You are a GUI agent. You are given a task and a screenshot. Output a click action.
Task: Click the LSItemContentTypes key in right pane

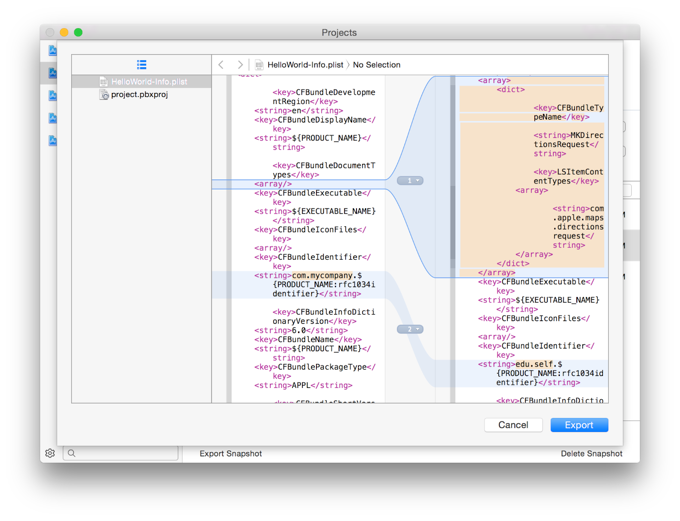[568, 177]
